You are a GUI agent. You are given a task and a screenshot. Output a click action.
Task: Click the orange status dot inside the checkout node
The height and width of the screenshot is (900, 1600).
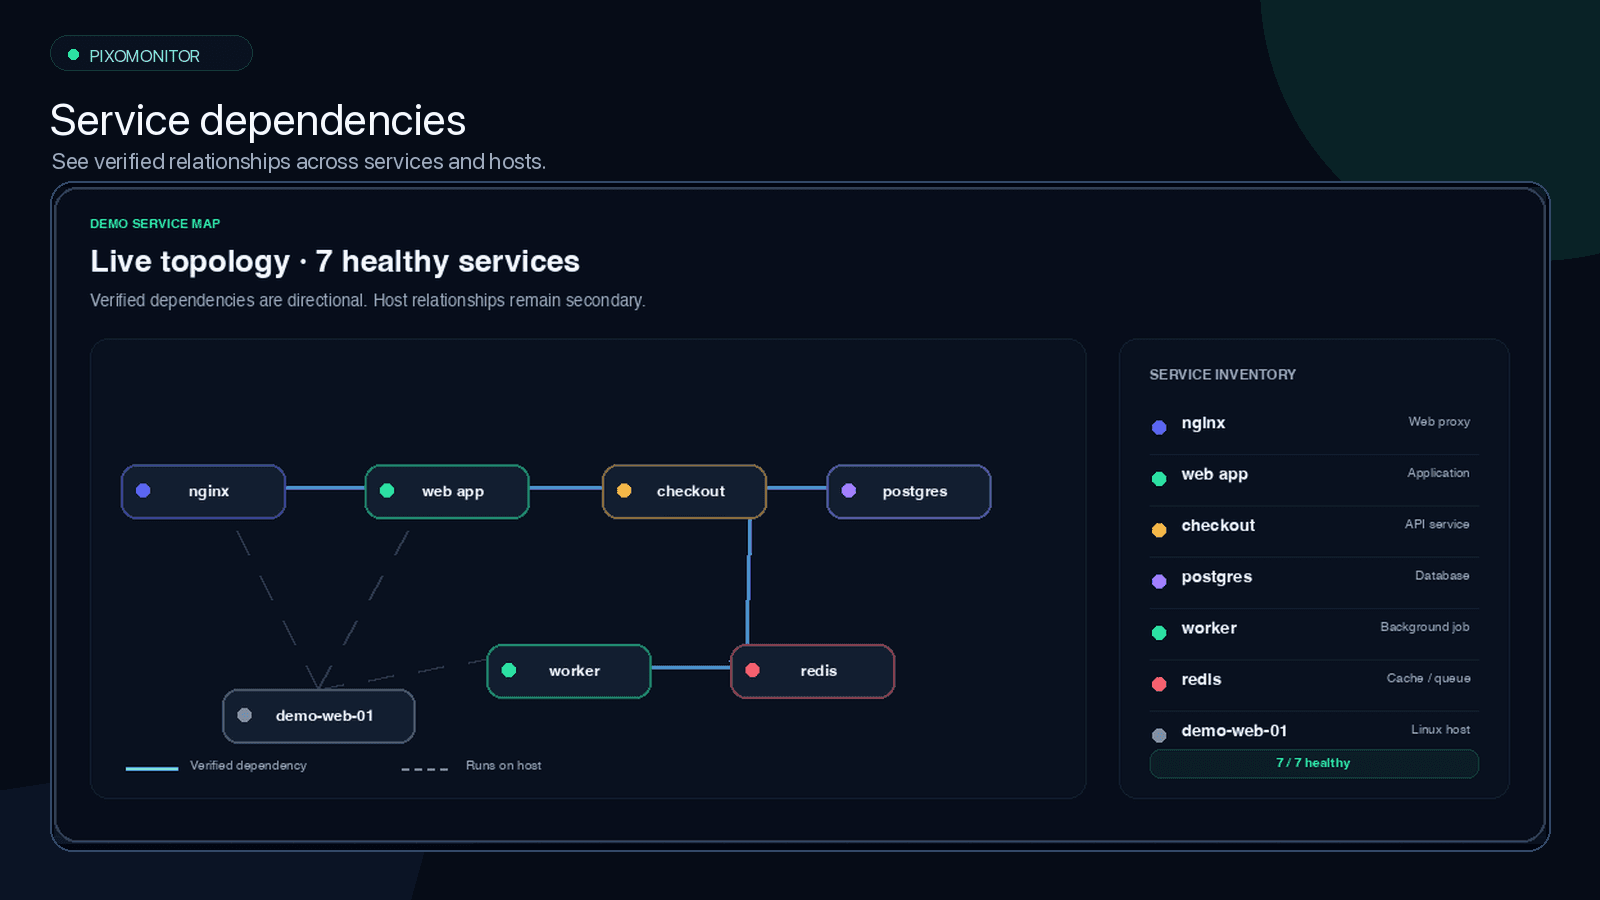(x=624, y=491)
